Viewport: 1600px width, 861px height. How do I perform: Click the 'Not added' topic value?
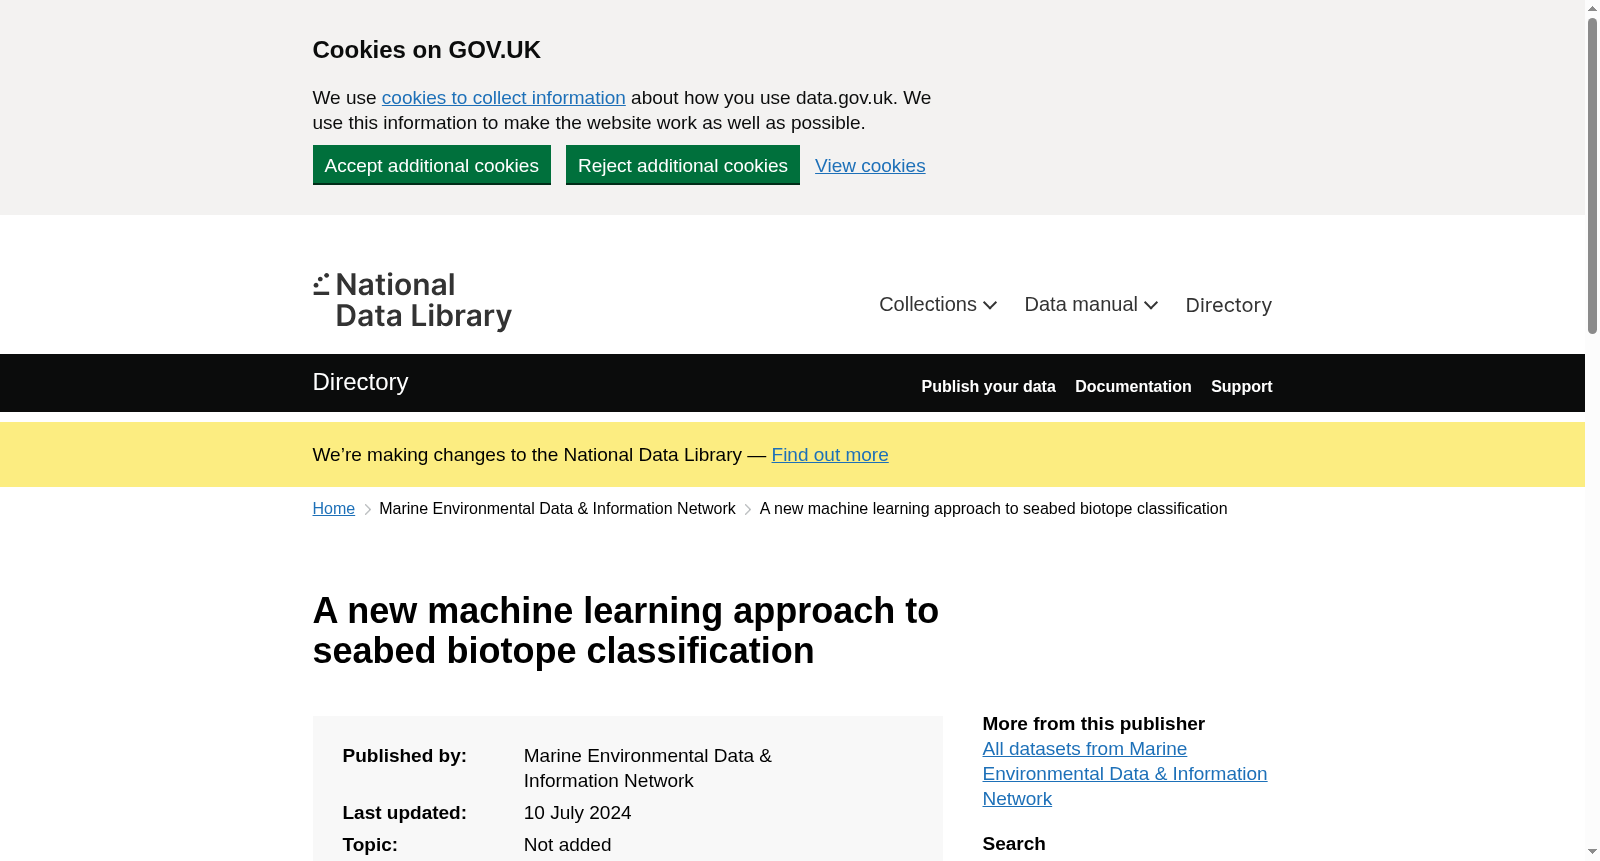click(x=568, y=845)
